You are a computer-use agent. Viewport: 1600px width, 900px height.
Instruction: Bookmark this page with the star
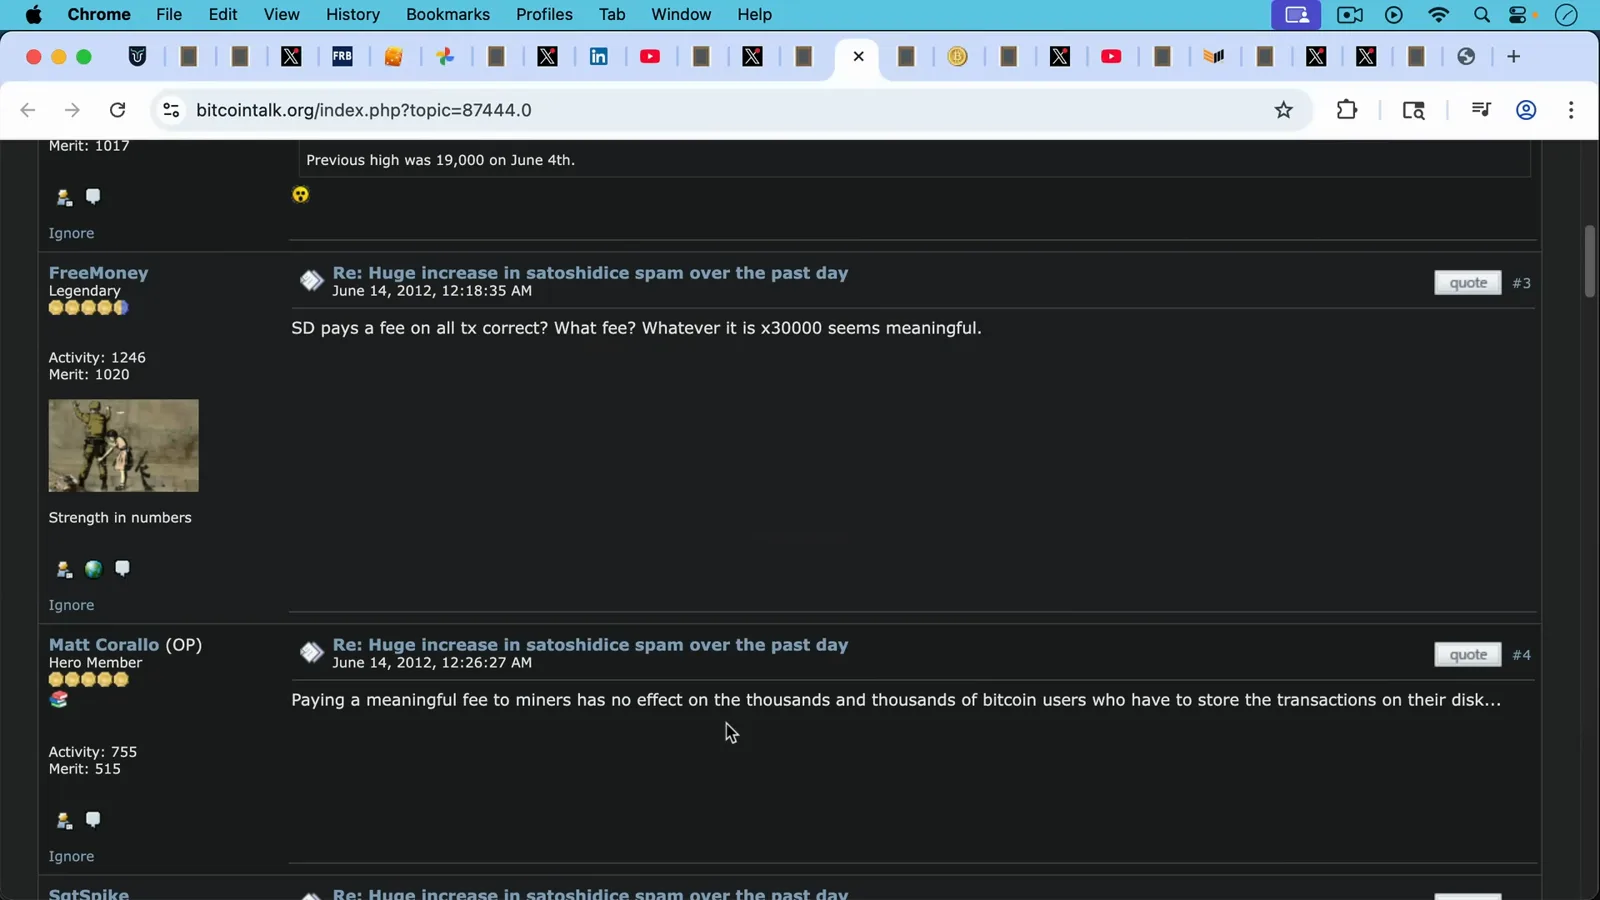point(1284,110)
